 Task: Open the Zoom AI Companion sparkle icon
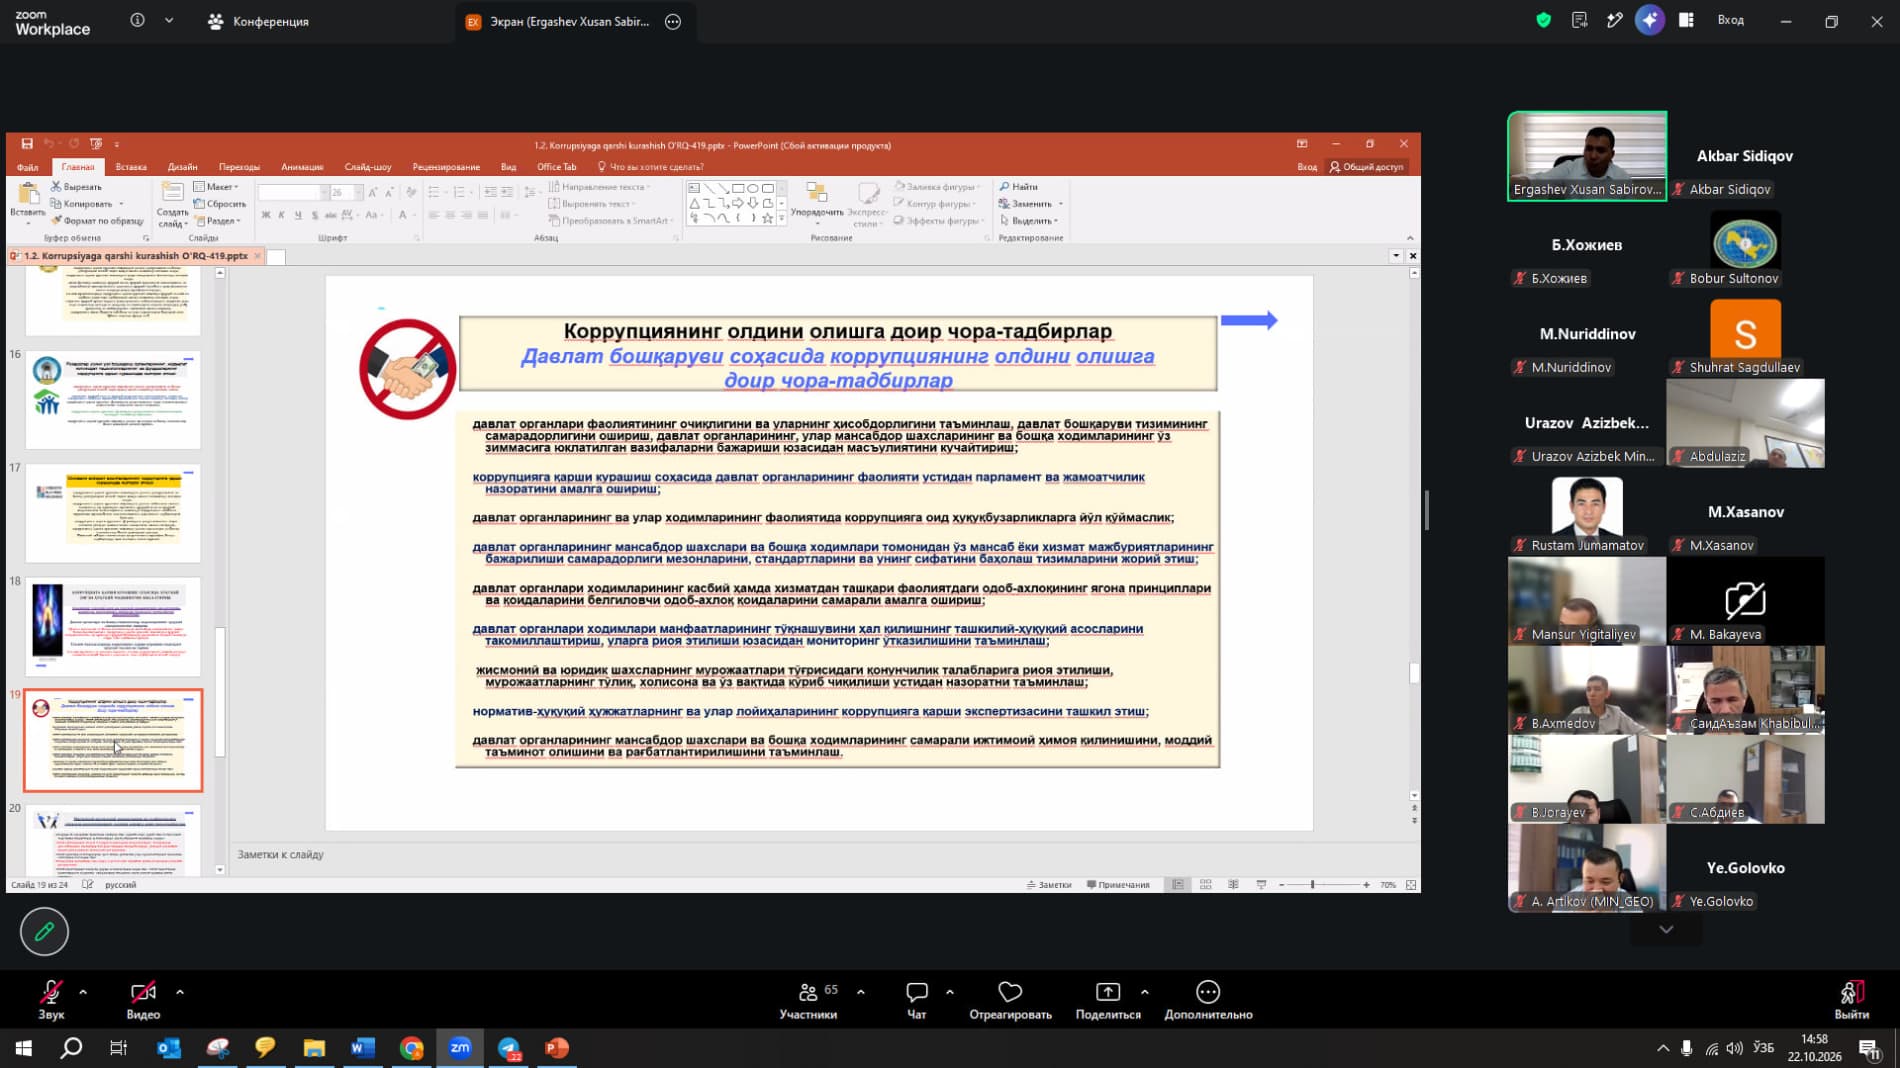point(1650,20)
